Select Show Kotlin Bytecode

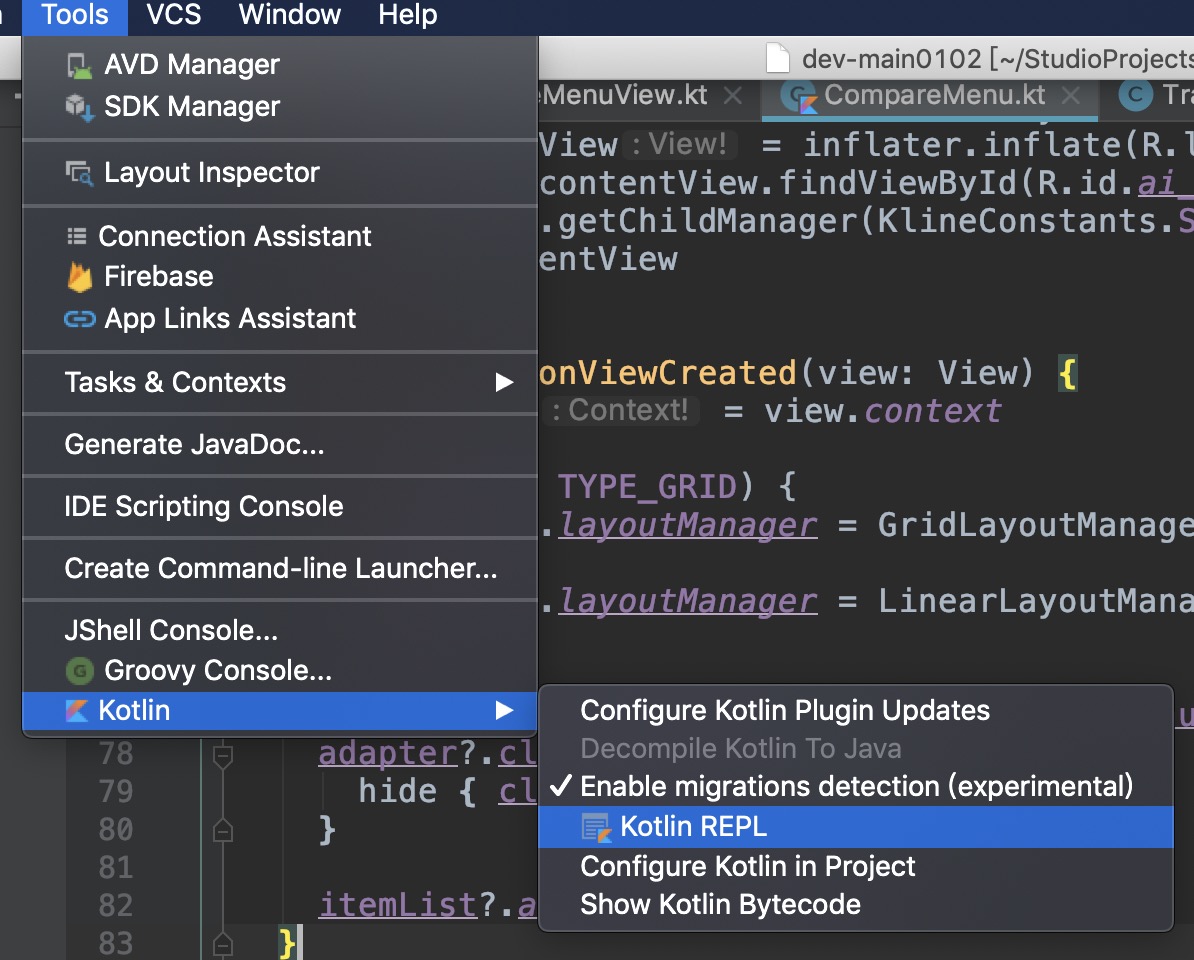point(856,905)
